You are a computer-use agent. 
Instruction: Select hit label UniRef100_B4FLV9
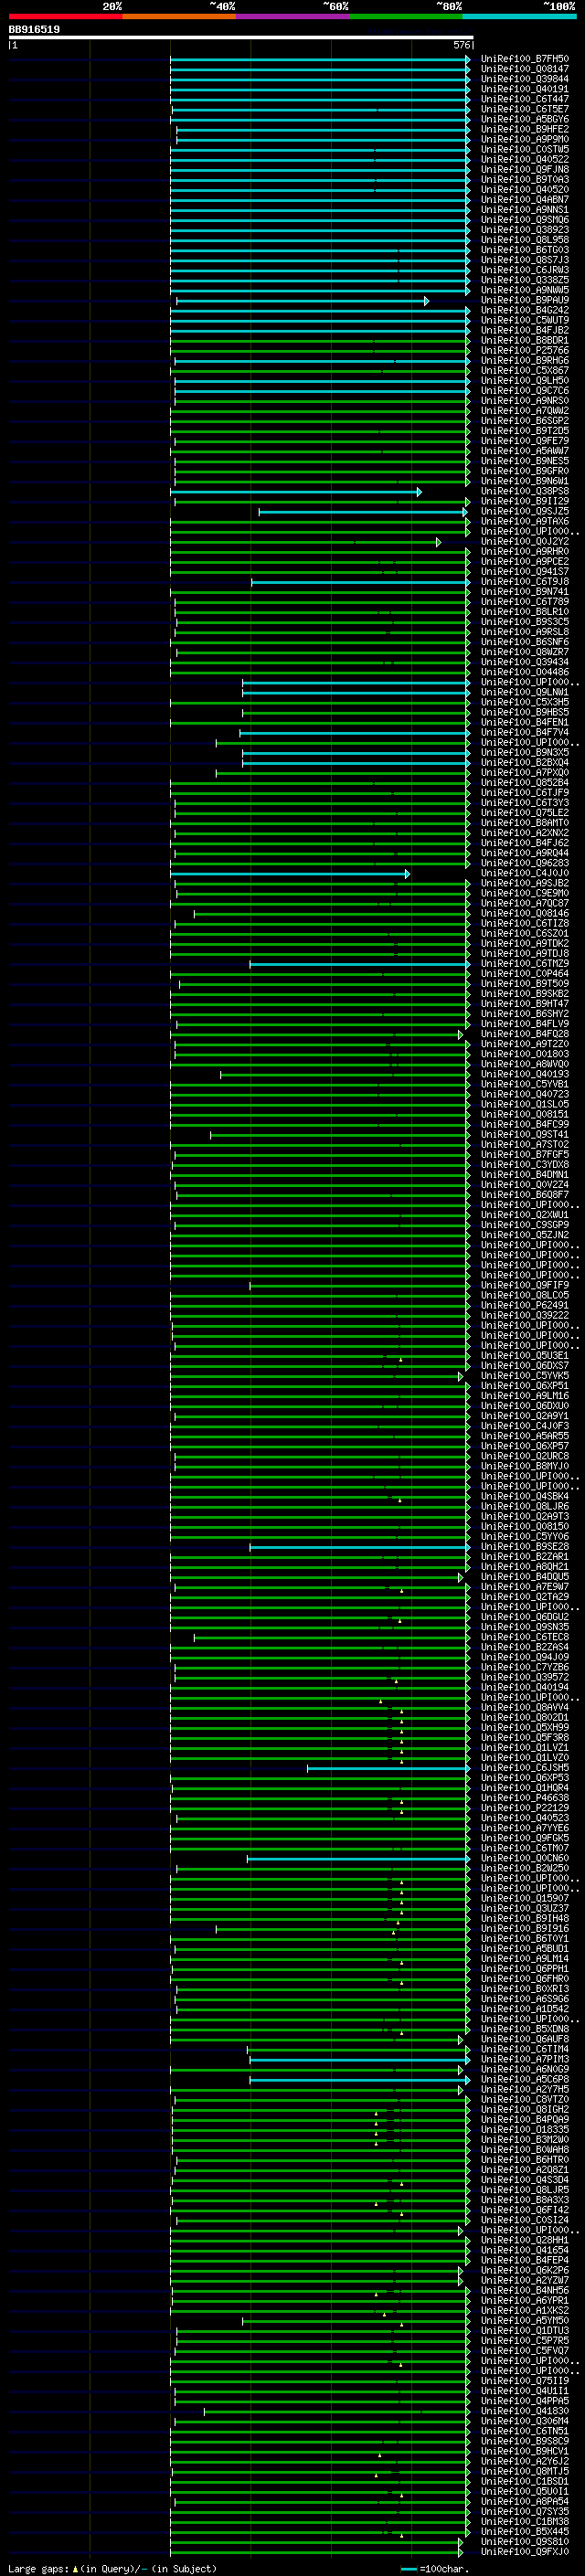[x=525, y=1024]
